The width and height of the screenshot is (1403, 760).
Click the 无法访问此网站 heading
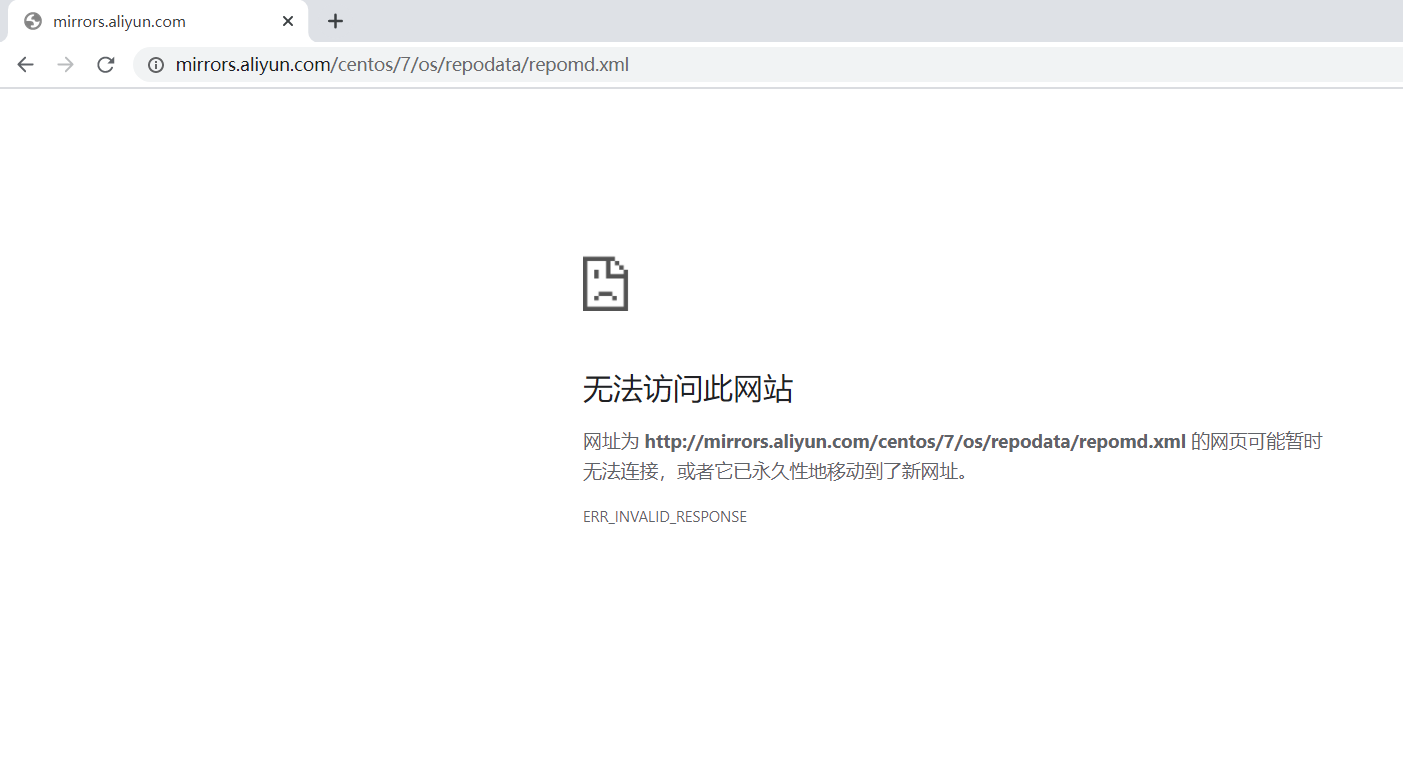click(x=687, y=389)
